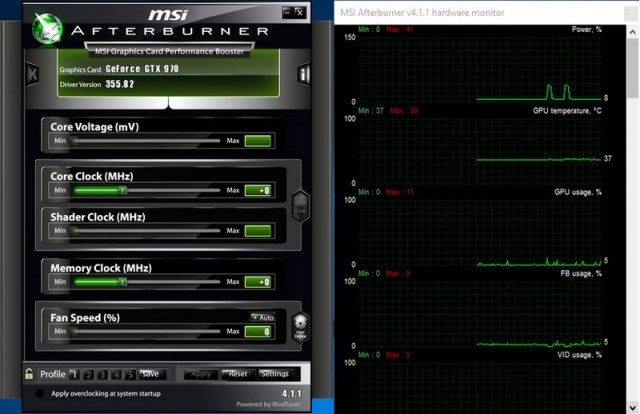Image resolution: width=640 pixels, height=414 pixels.
Task: Close the Afterburner window
Action: (x=300, y=12)
